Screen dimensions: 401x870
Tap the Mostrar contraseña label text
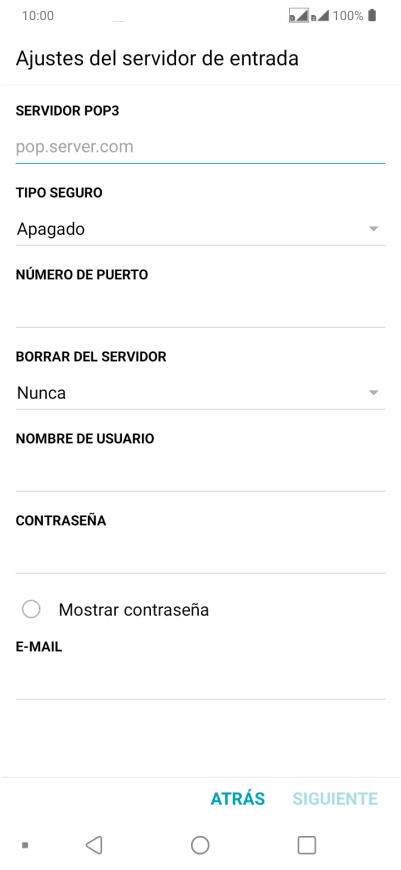click(x=134, y=610)
